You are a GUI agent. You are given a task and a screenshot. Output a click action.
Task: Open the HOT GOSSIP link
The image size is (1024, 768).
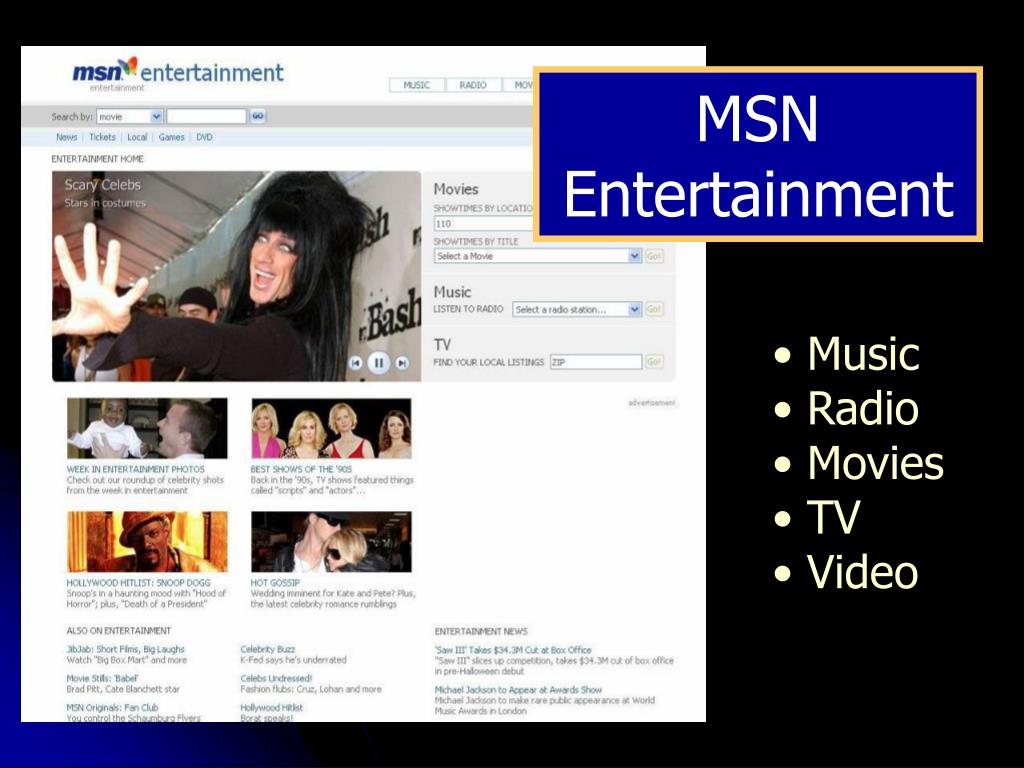tap(275, 583)
